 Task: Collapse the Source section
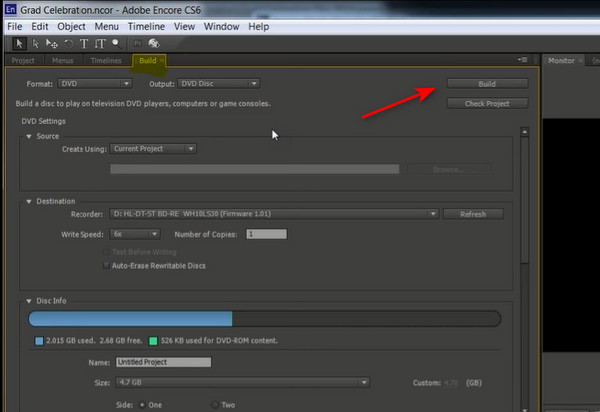[x=29, y=137]
